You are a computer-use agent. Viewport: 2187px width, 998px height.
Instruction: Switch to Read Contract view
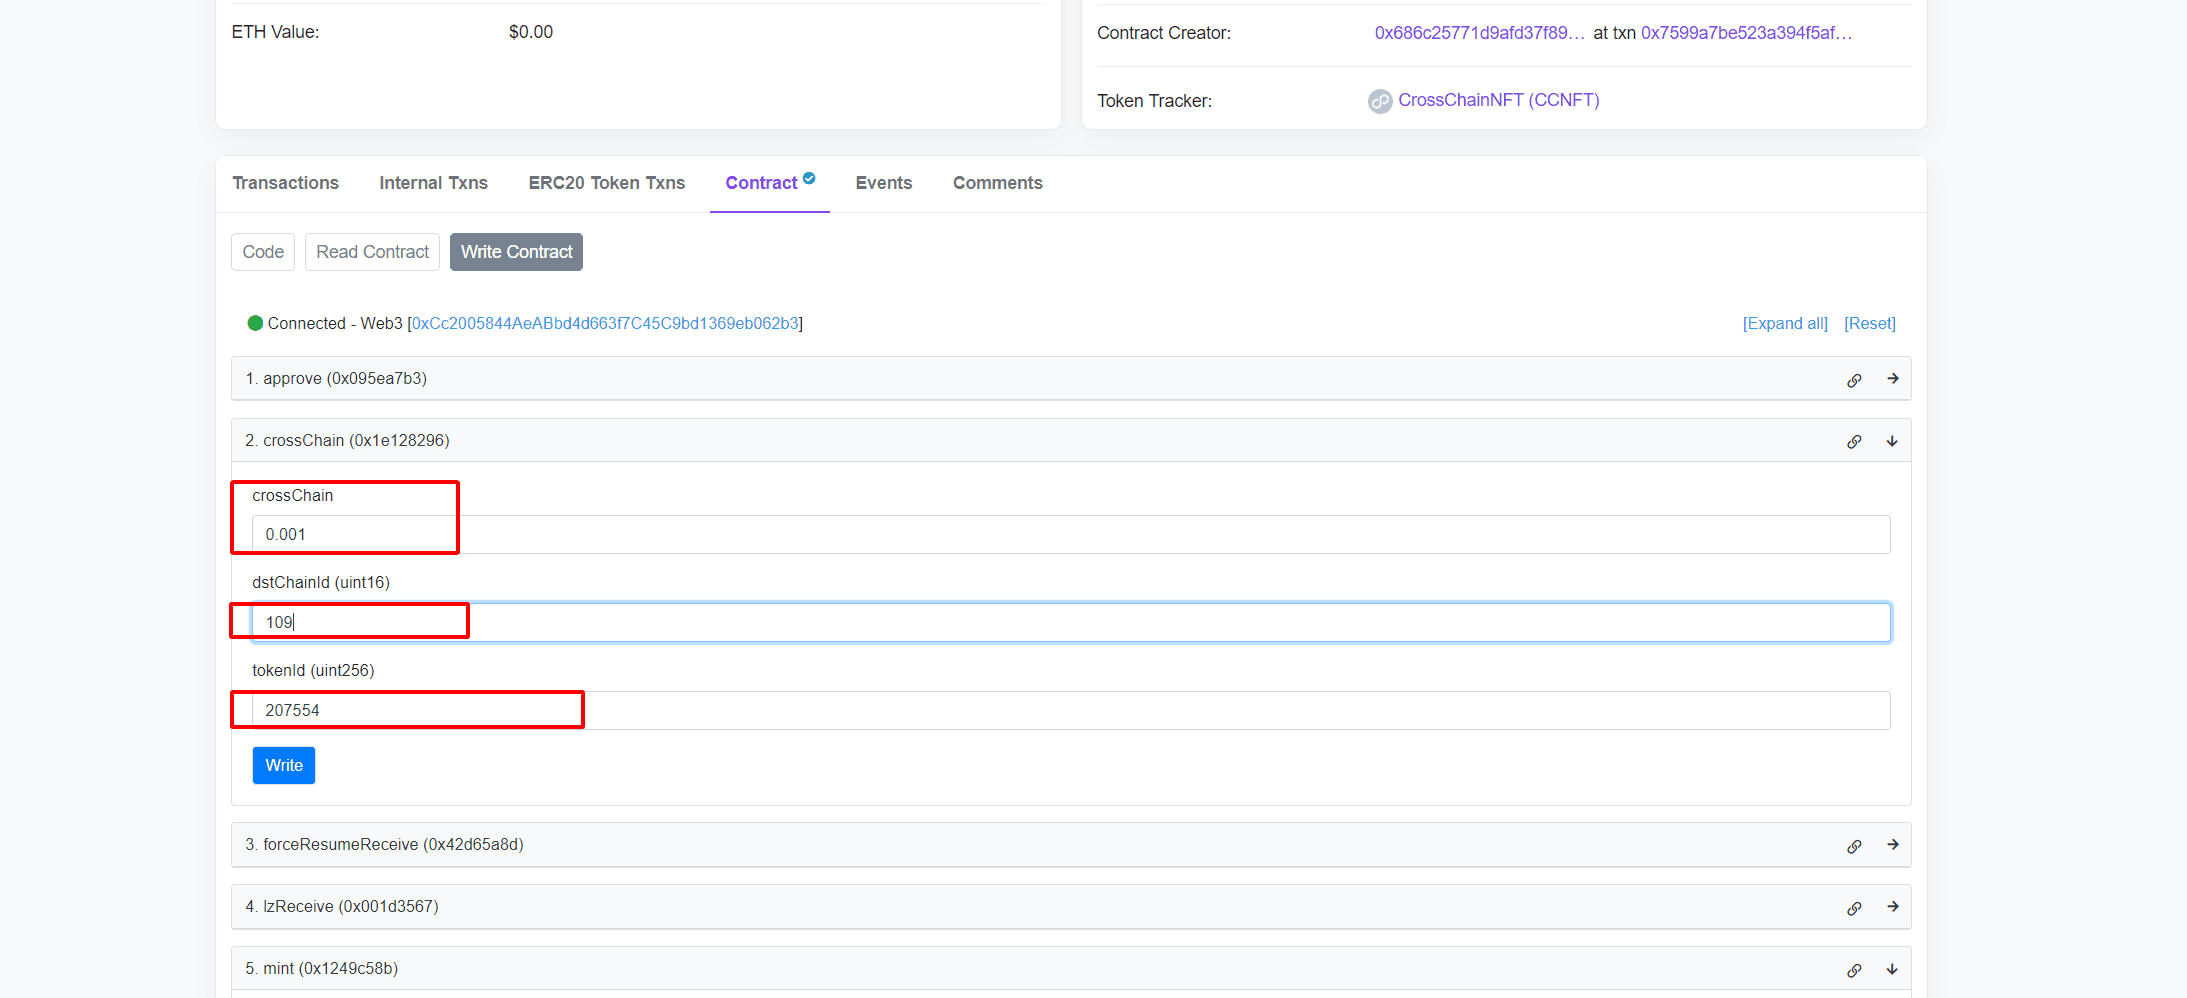click(372, 252)
